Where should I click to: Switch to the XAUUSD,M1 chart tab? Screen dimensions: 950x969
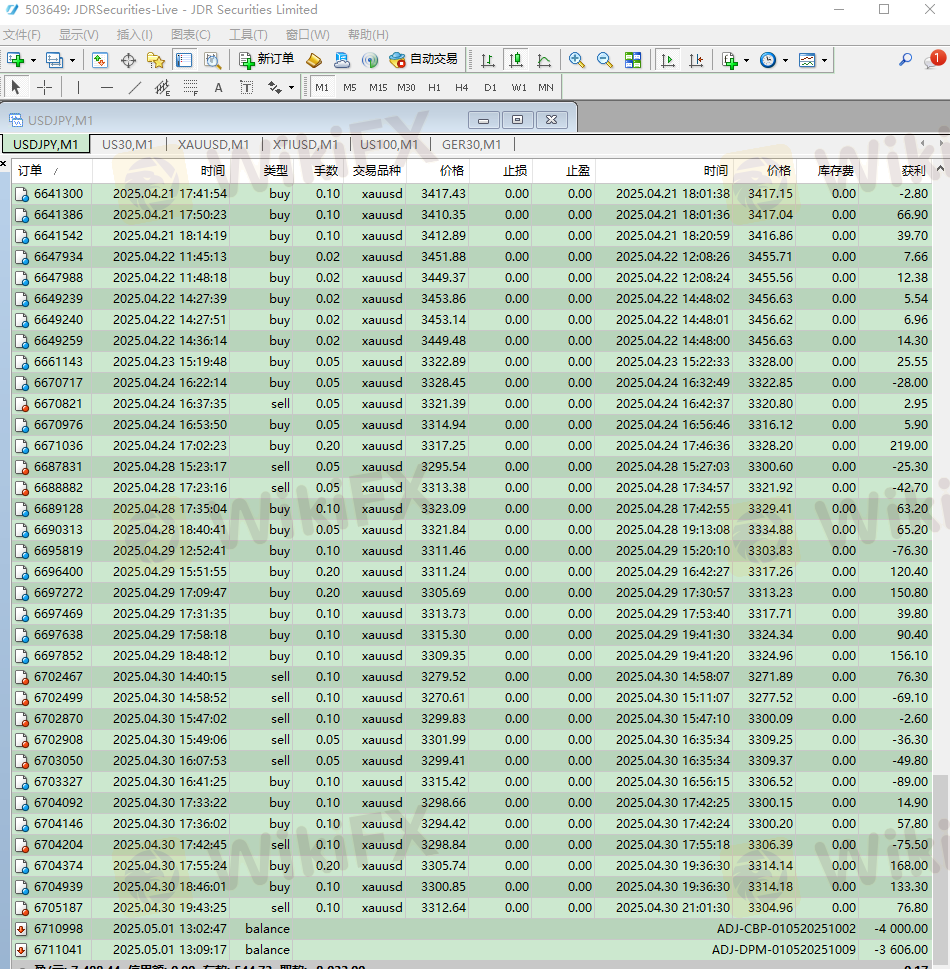213,144
